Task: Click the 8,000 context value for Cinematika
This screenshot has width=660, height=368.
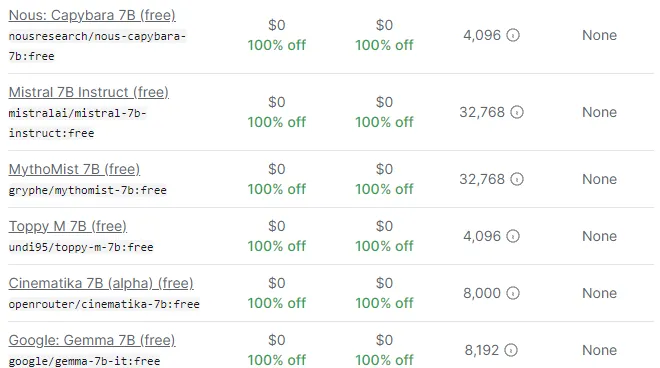Action: 482,293
